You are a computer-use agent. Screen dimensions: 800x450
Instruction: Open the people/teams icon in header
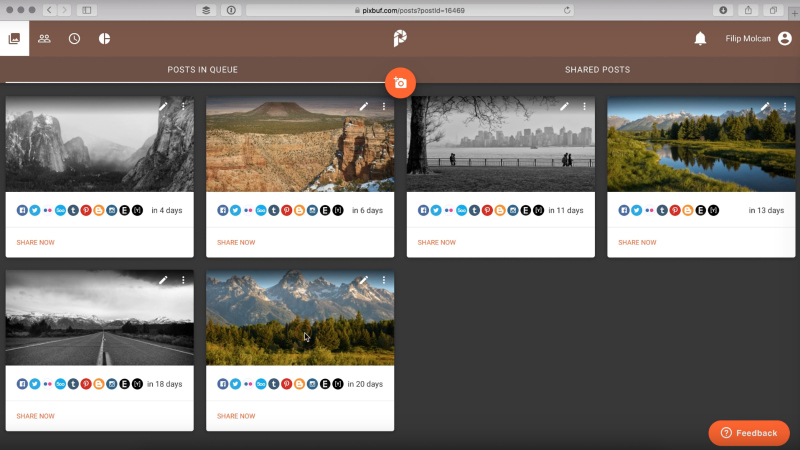point(44,39)
